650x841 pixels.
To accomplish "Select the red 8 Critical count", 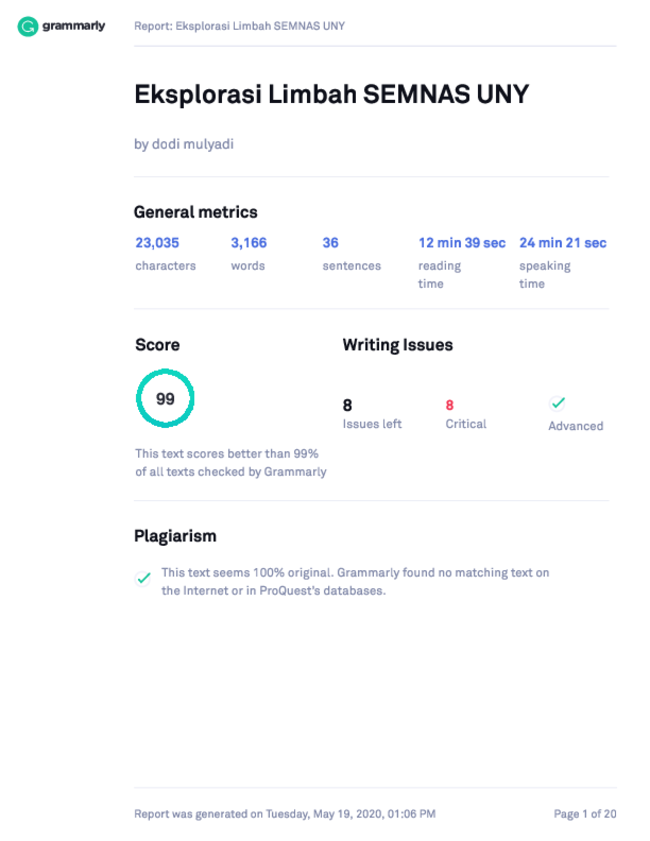I will [449, 405].
